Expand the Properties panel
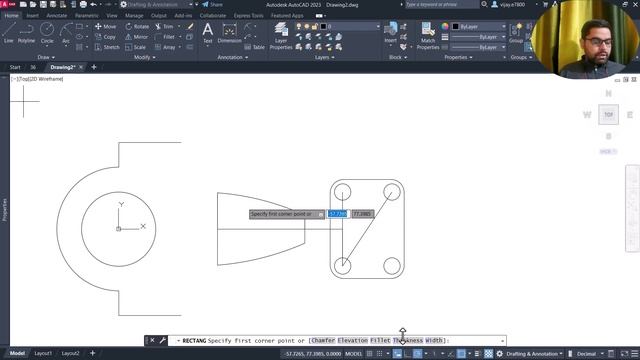The image size is (640, 360). (x=458, y=58)
